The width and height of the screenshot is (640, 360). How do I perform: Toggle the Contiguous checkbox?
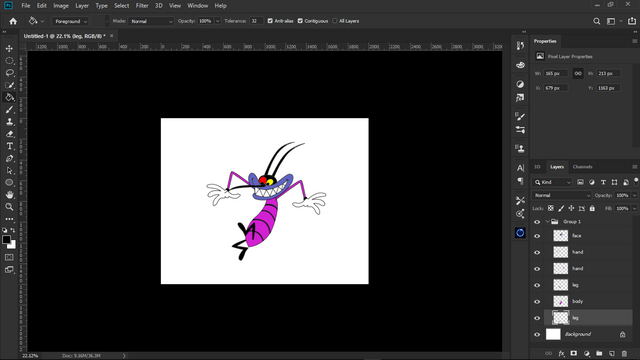point(300,21)
